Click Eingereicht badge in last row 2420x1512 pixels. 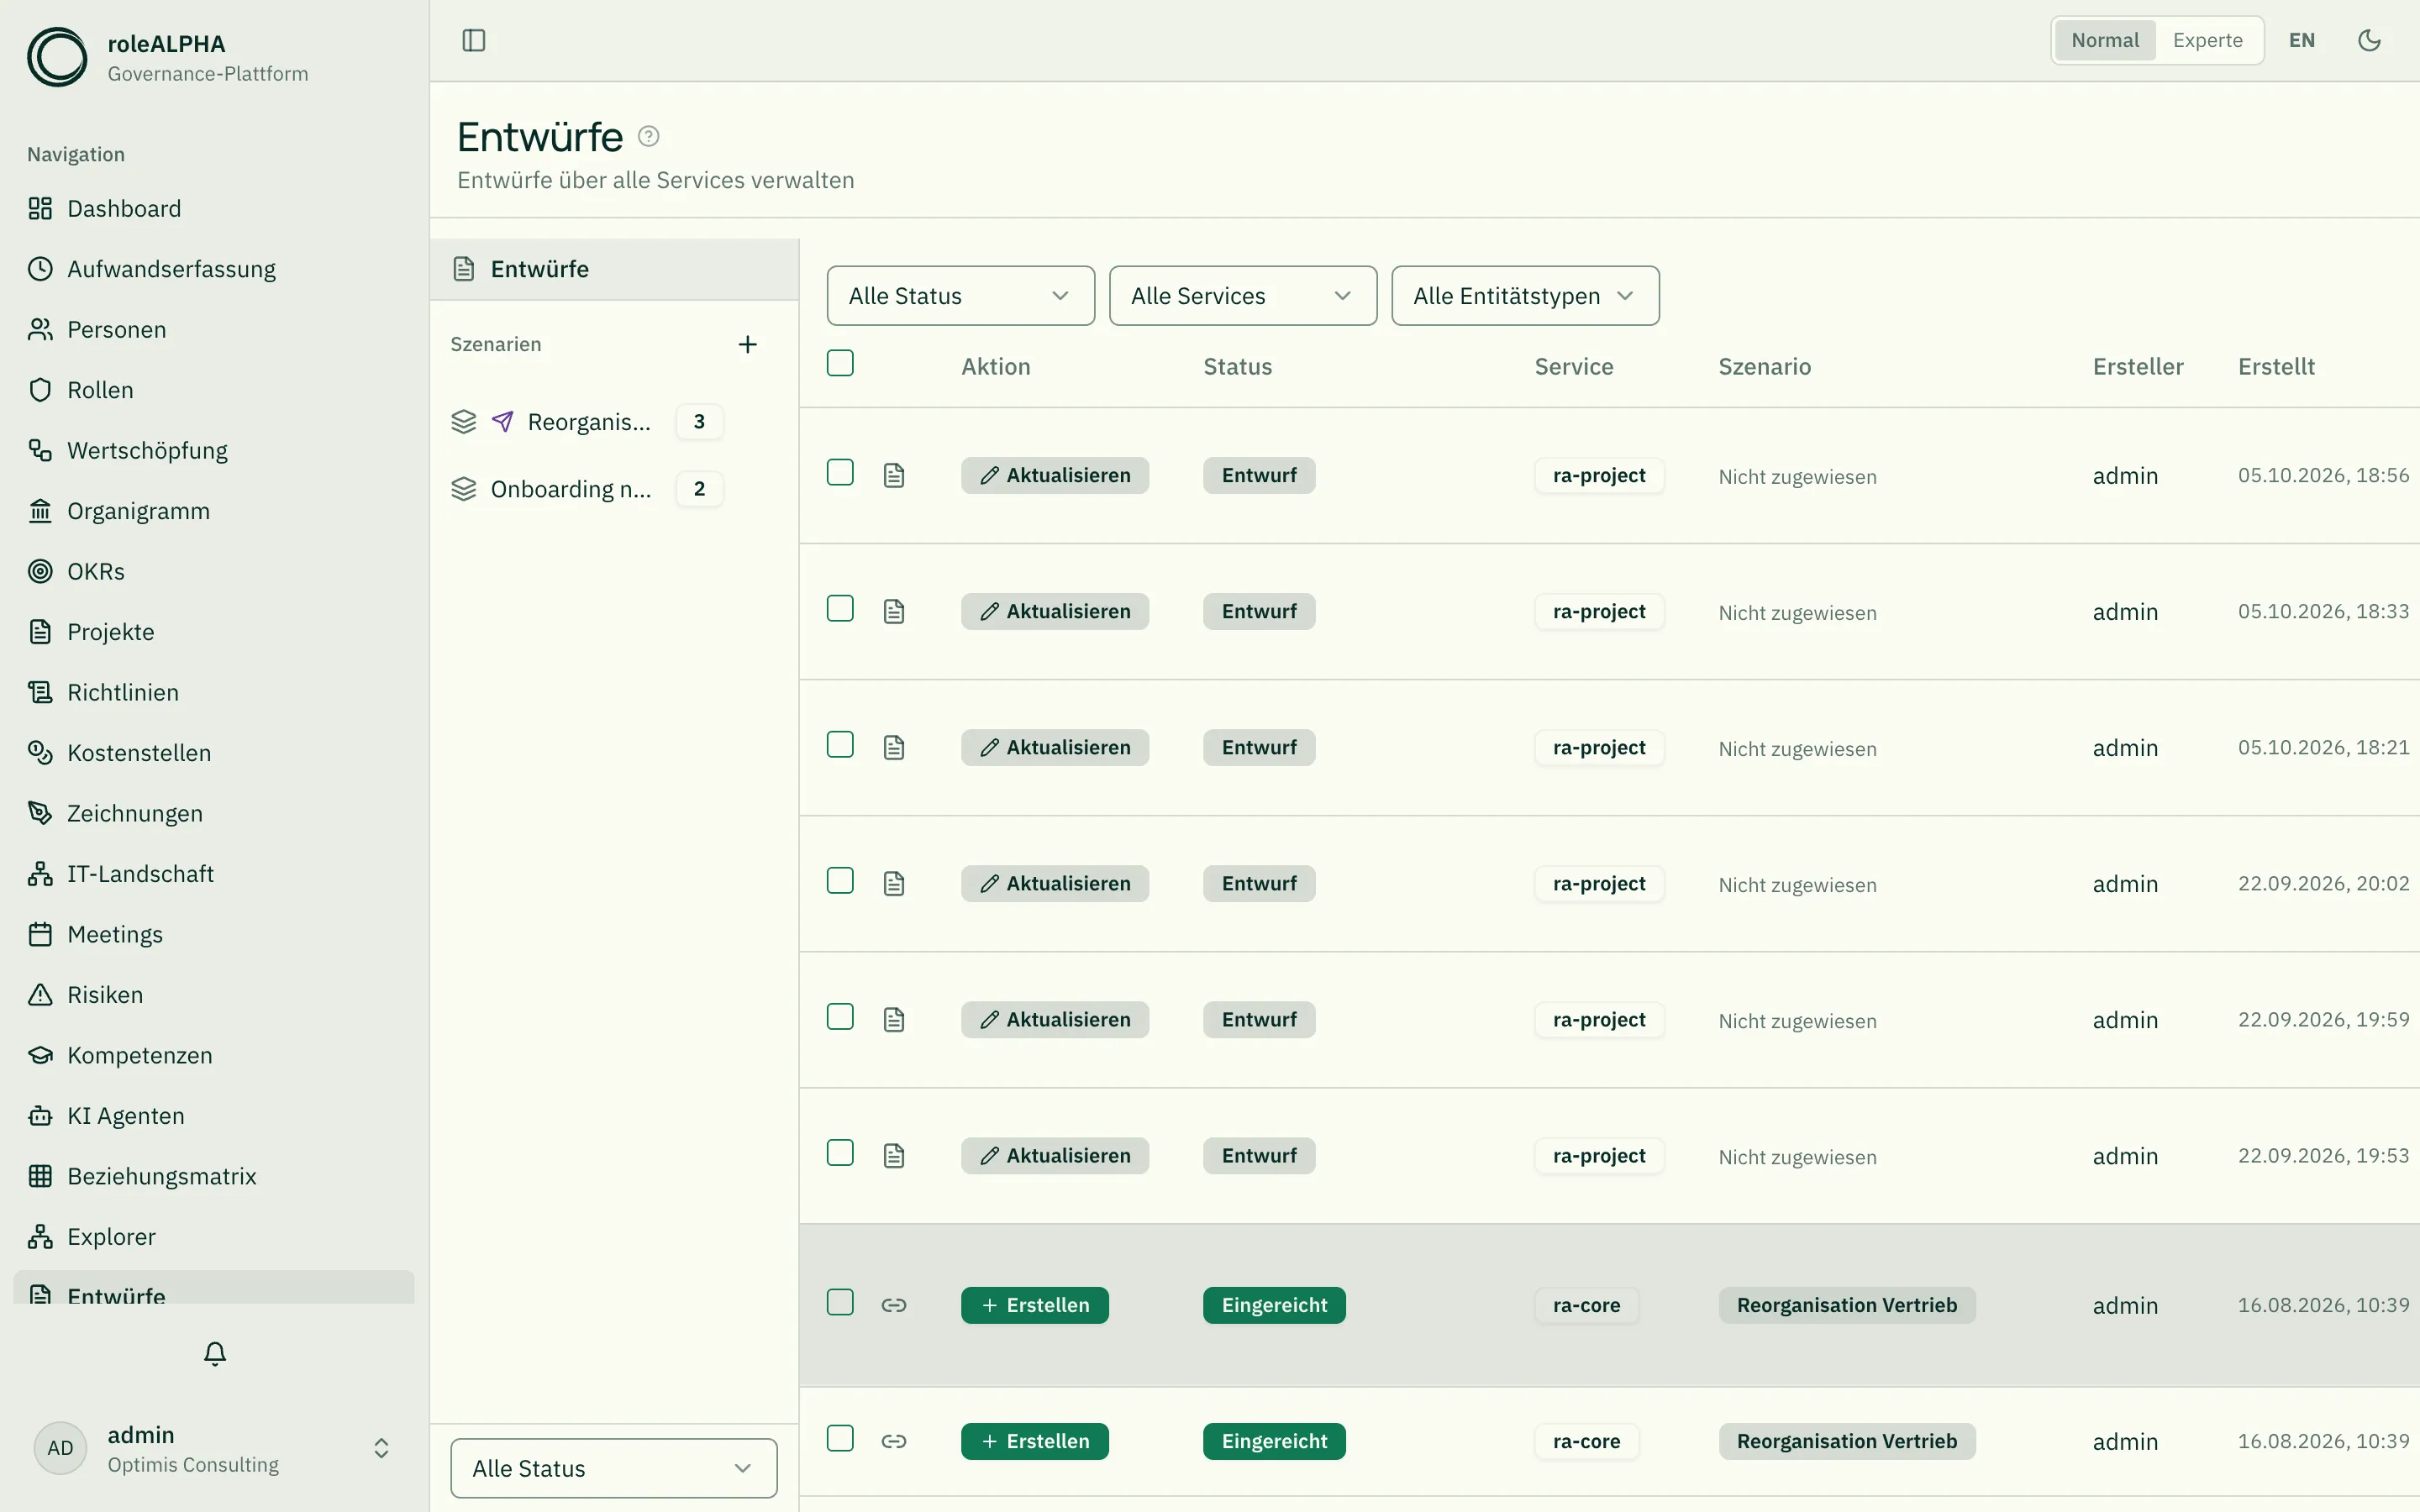(x=1274, y=1441)
